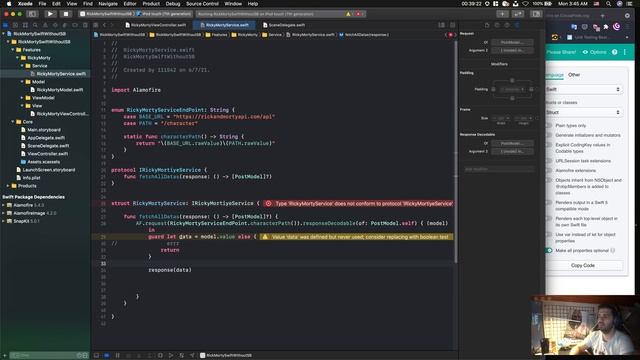
Task: Click the Options button in quicktype header
Action: coord(595,52)
